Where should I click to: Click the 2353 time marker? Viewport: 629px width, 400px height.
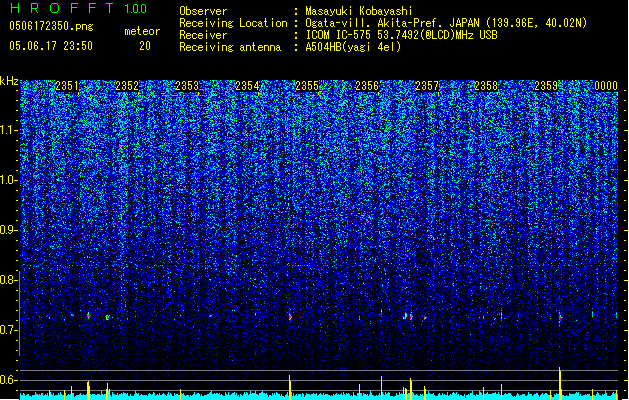coord(187,86)
